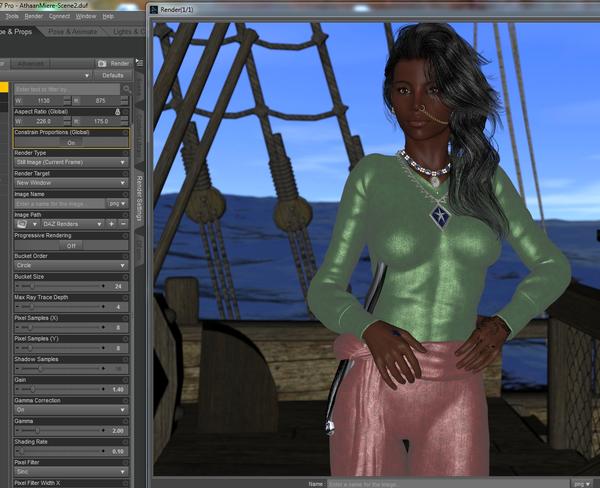This screenshot has width=600, height=488.
Task: Click the filter search magnifier icon
Action: 127,89
